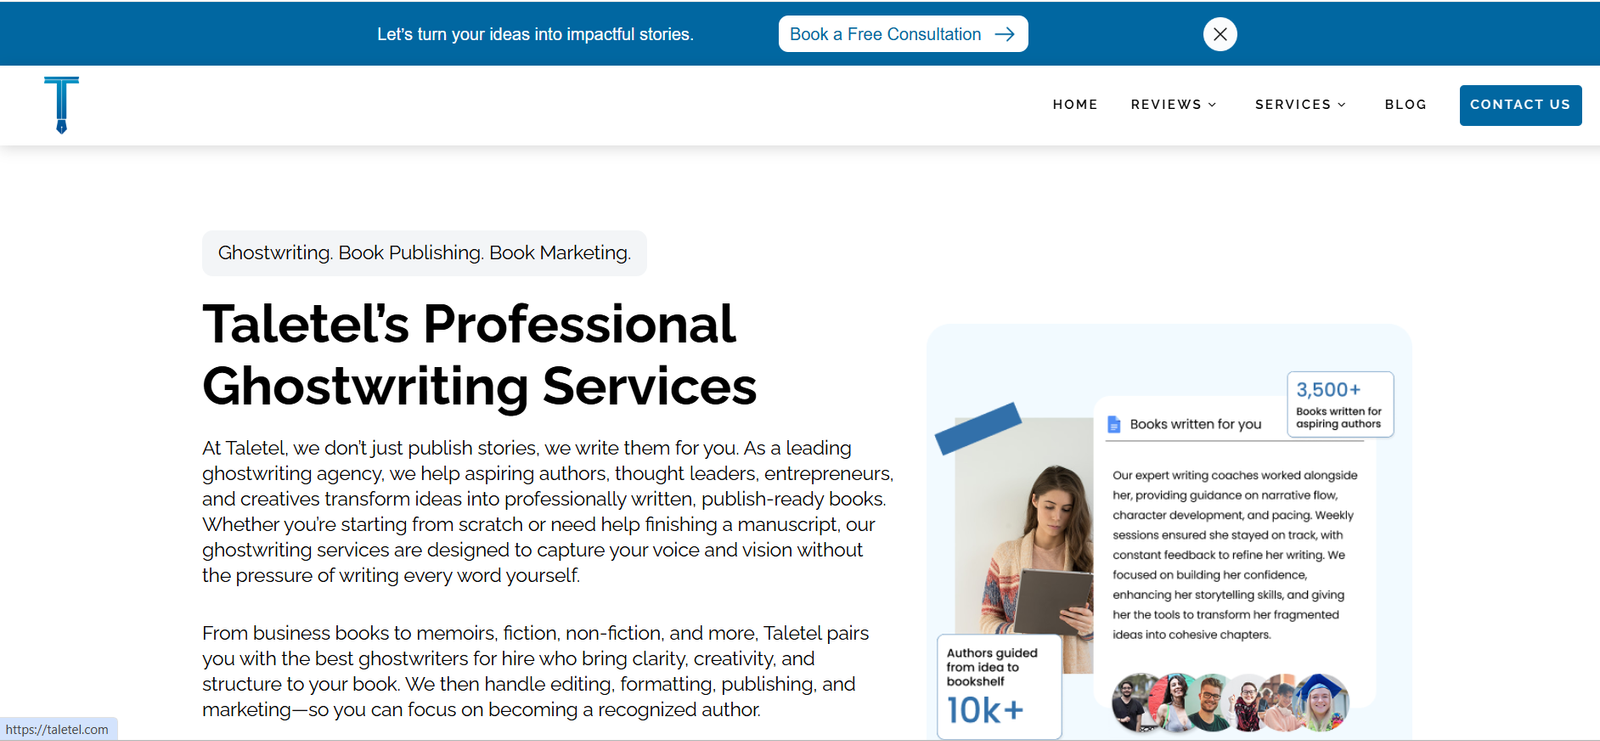1600x741 pixels.
Task: Click the blue tape decoration on photo
Action: tap(978, 428)
